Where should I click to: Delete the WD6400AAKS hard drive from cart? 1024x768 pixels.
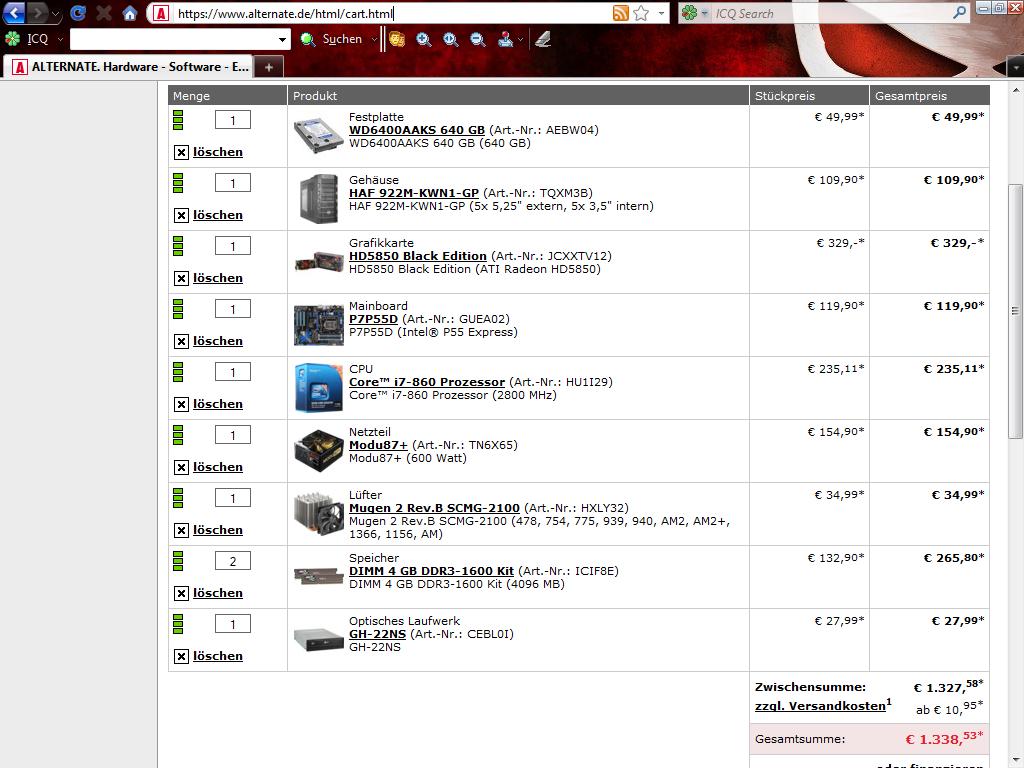pos(217,152)
